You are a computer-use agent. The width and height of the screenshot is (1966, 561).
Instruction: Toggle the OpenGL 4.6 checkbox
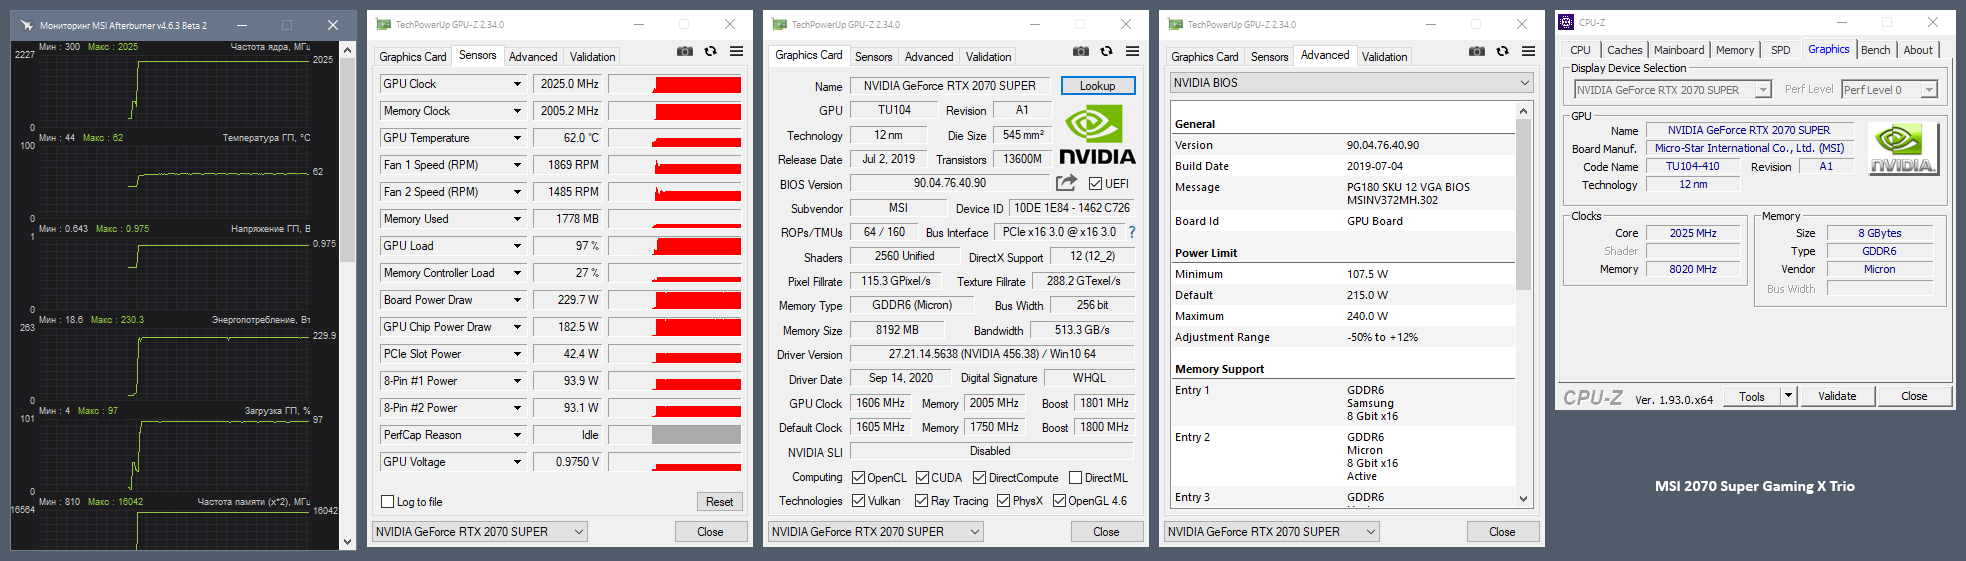coord(1059,501)
